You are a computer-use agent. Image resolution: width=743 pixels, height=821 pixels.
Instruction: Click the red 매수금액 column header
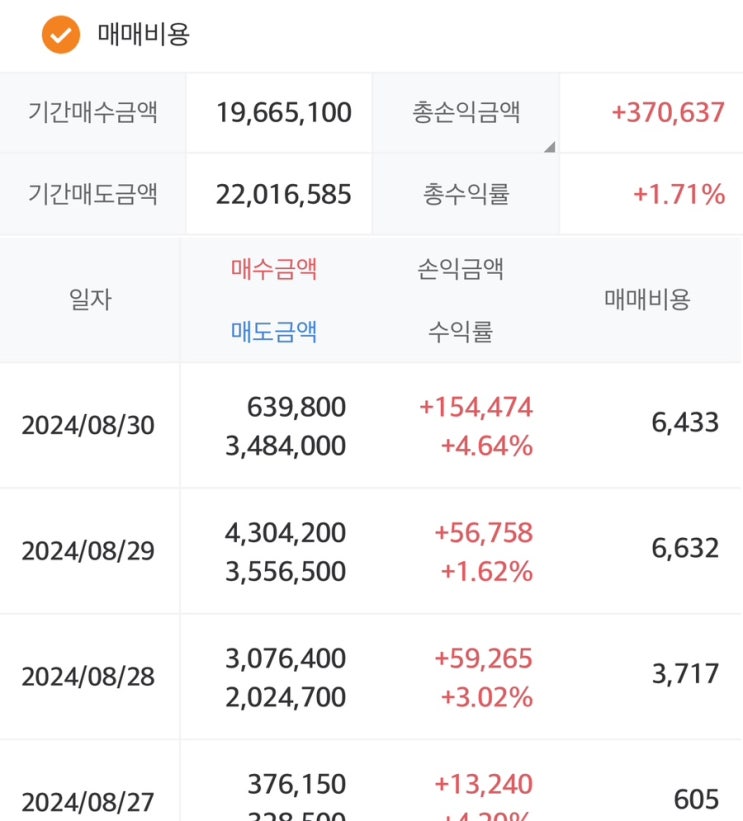(274, 269)
